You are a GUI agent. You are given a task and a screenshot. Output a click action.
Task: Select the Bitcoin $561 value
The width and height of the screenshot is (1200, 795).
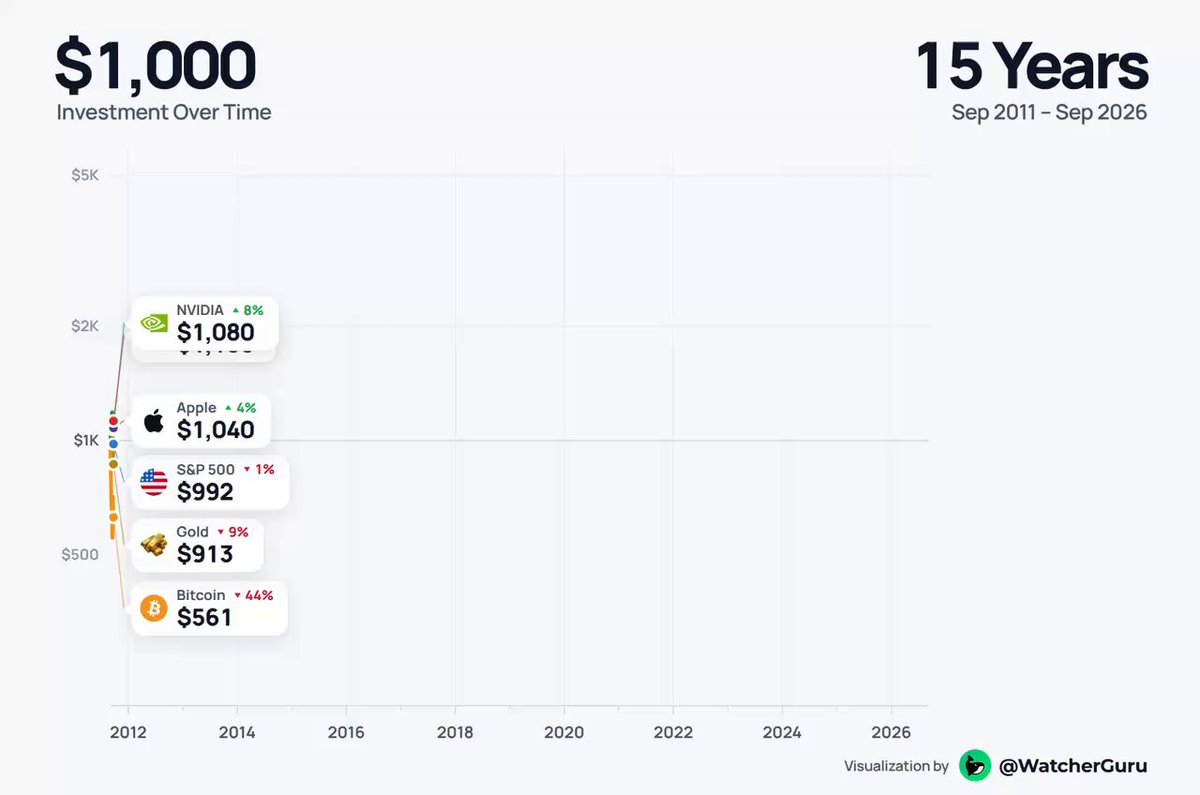click(204, 617)
